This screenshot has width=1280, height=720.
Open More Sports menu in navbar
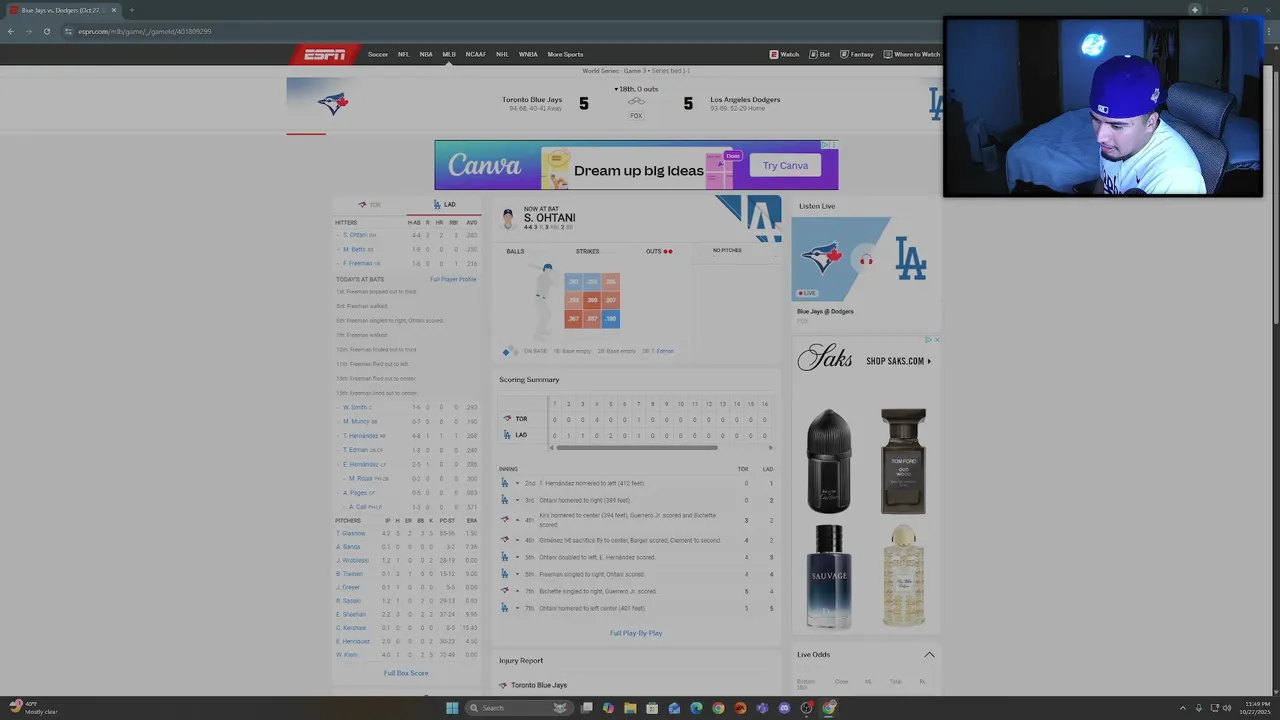point(565,54)
